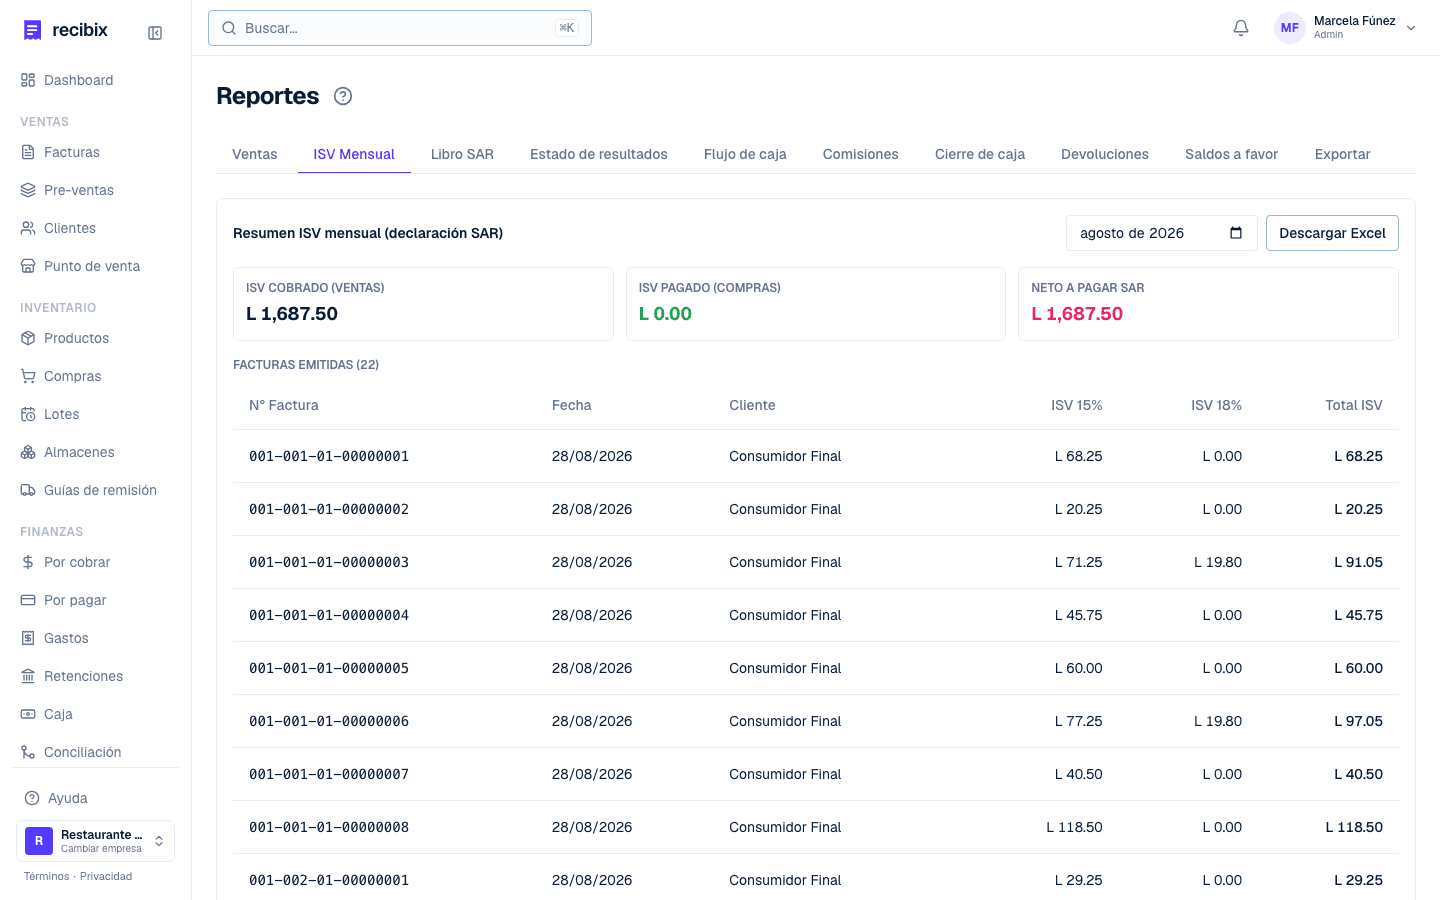Viewport: 1440px width, 900px height.
Task: Open Lotes calendar icon
Action: pos(28,414)
